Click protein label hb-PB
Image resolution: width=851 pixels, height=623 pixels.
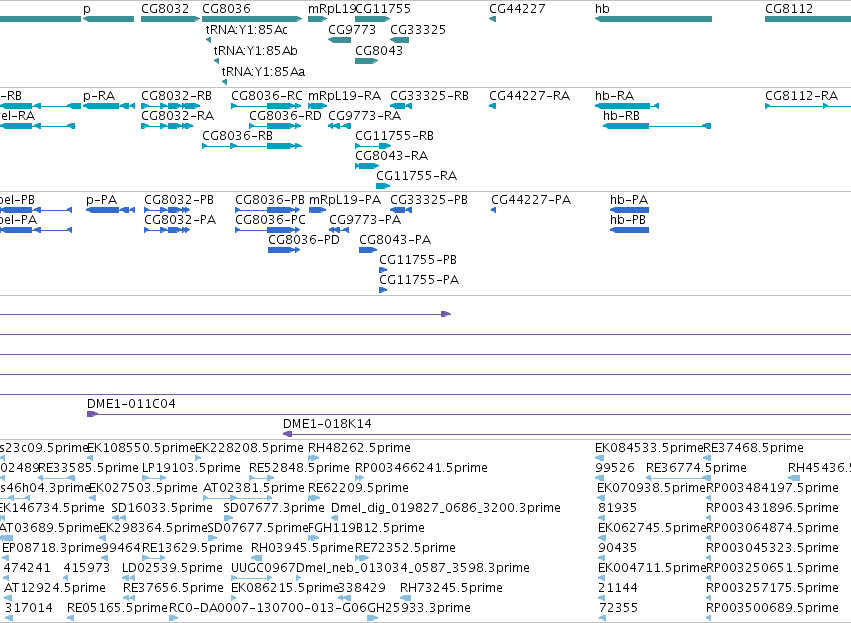[x=628, y=220]
